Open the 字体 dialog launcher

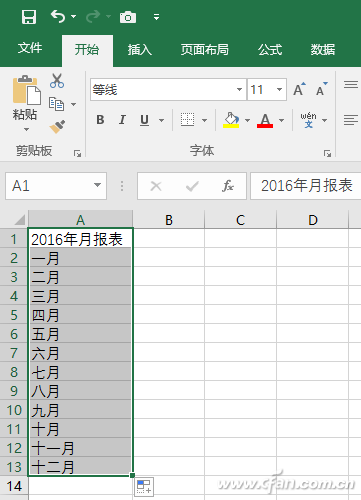point(327,153)
